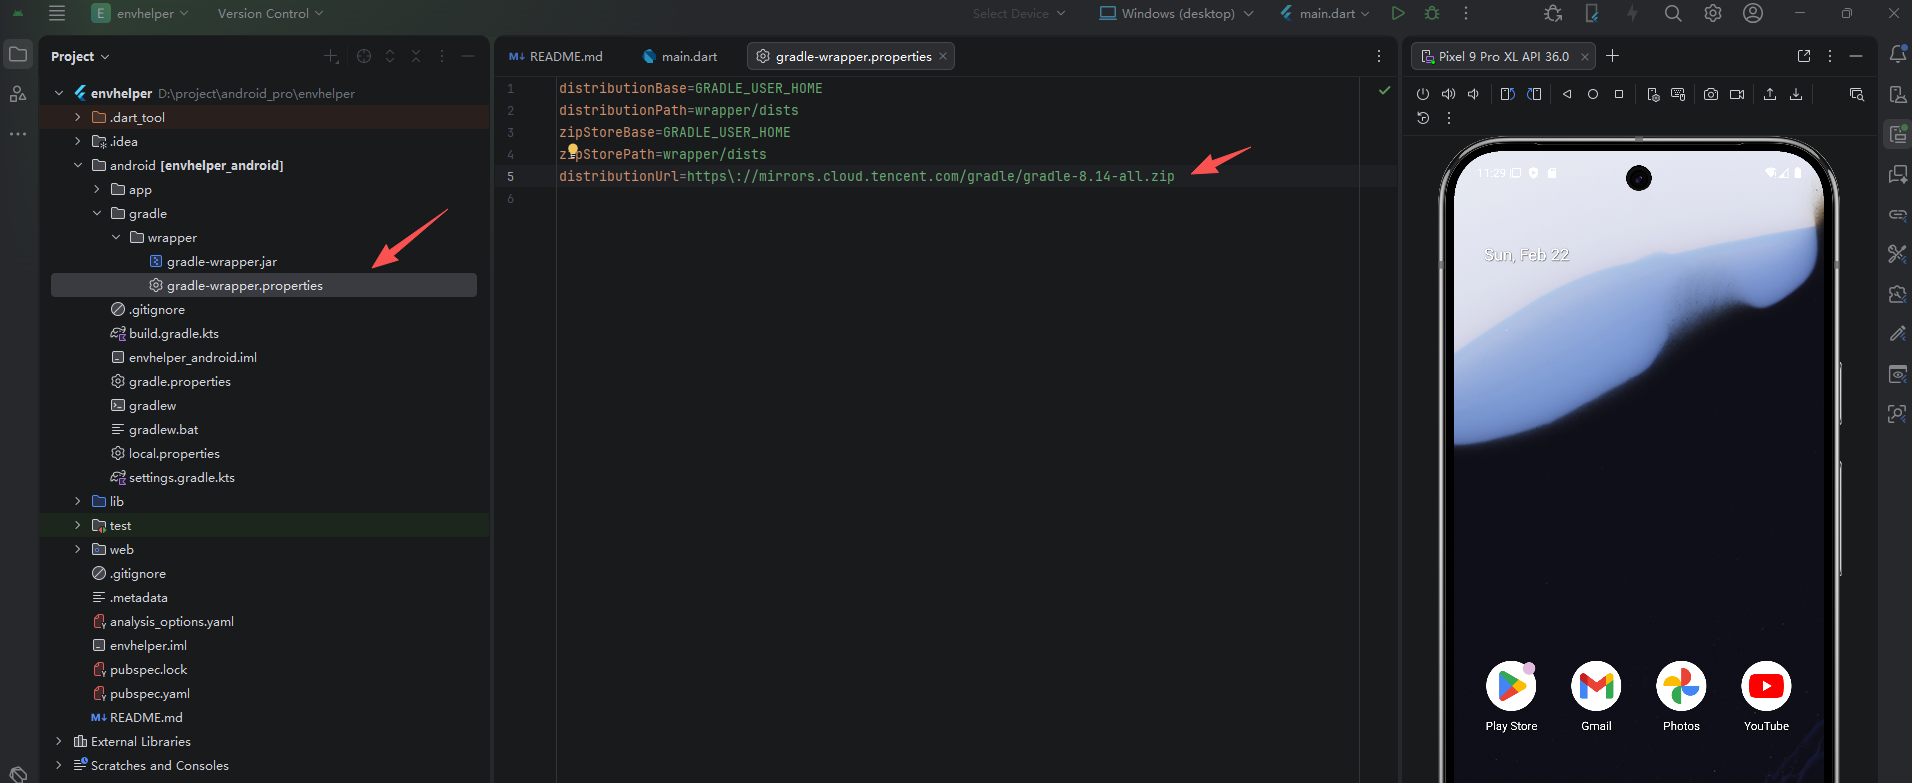Click the Select Opened File target icon

[364, 56]
